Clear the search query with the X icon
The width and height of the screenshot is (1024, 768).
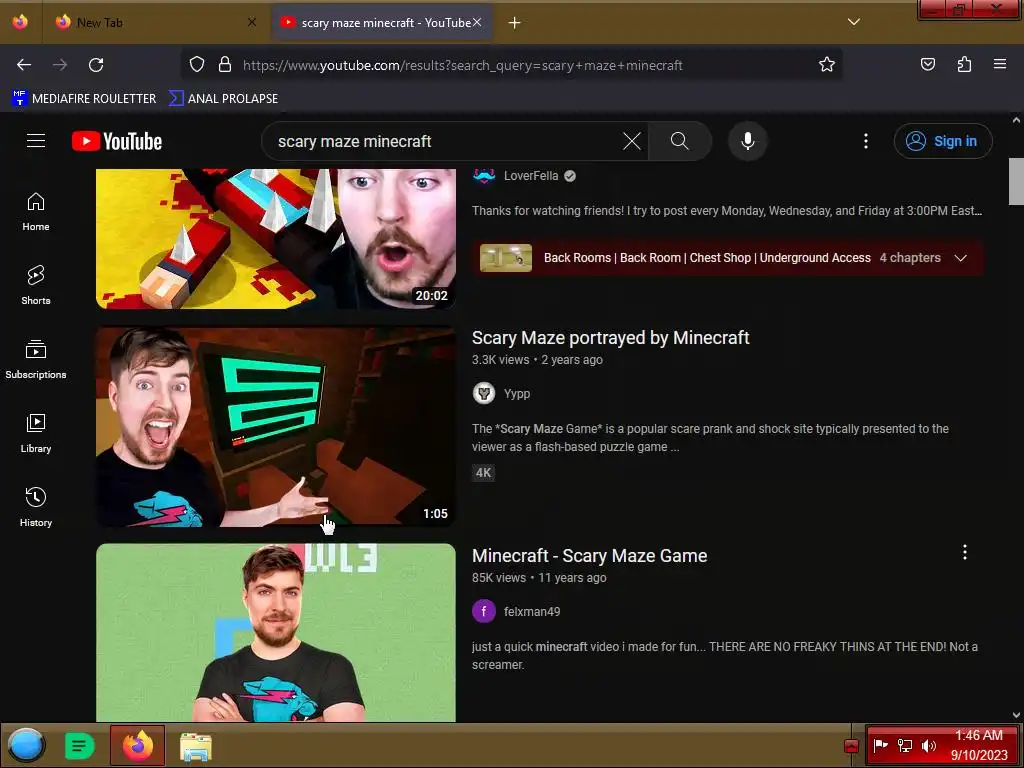632,141
